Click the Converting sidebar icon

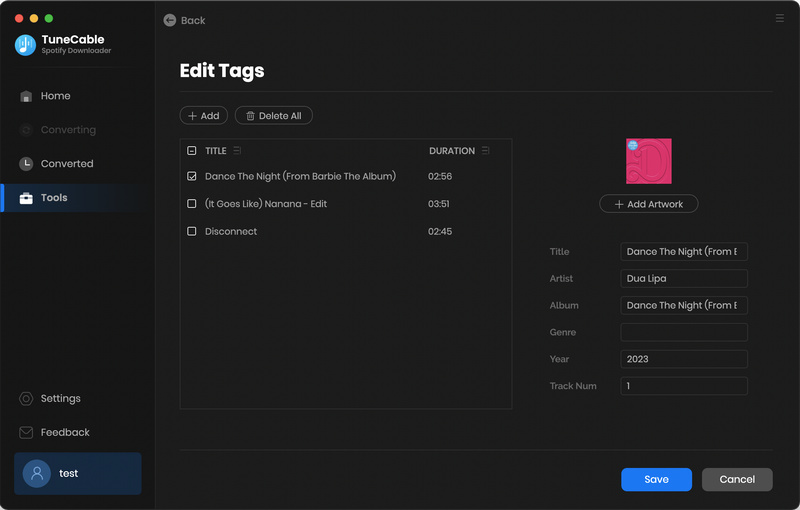(x=26, y=130)
